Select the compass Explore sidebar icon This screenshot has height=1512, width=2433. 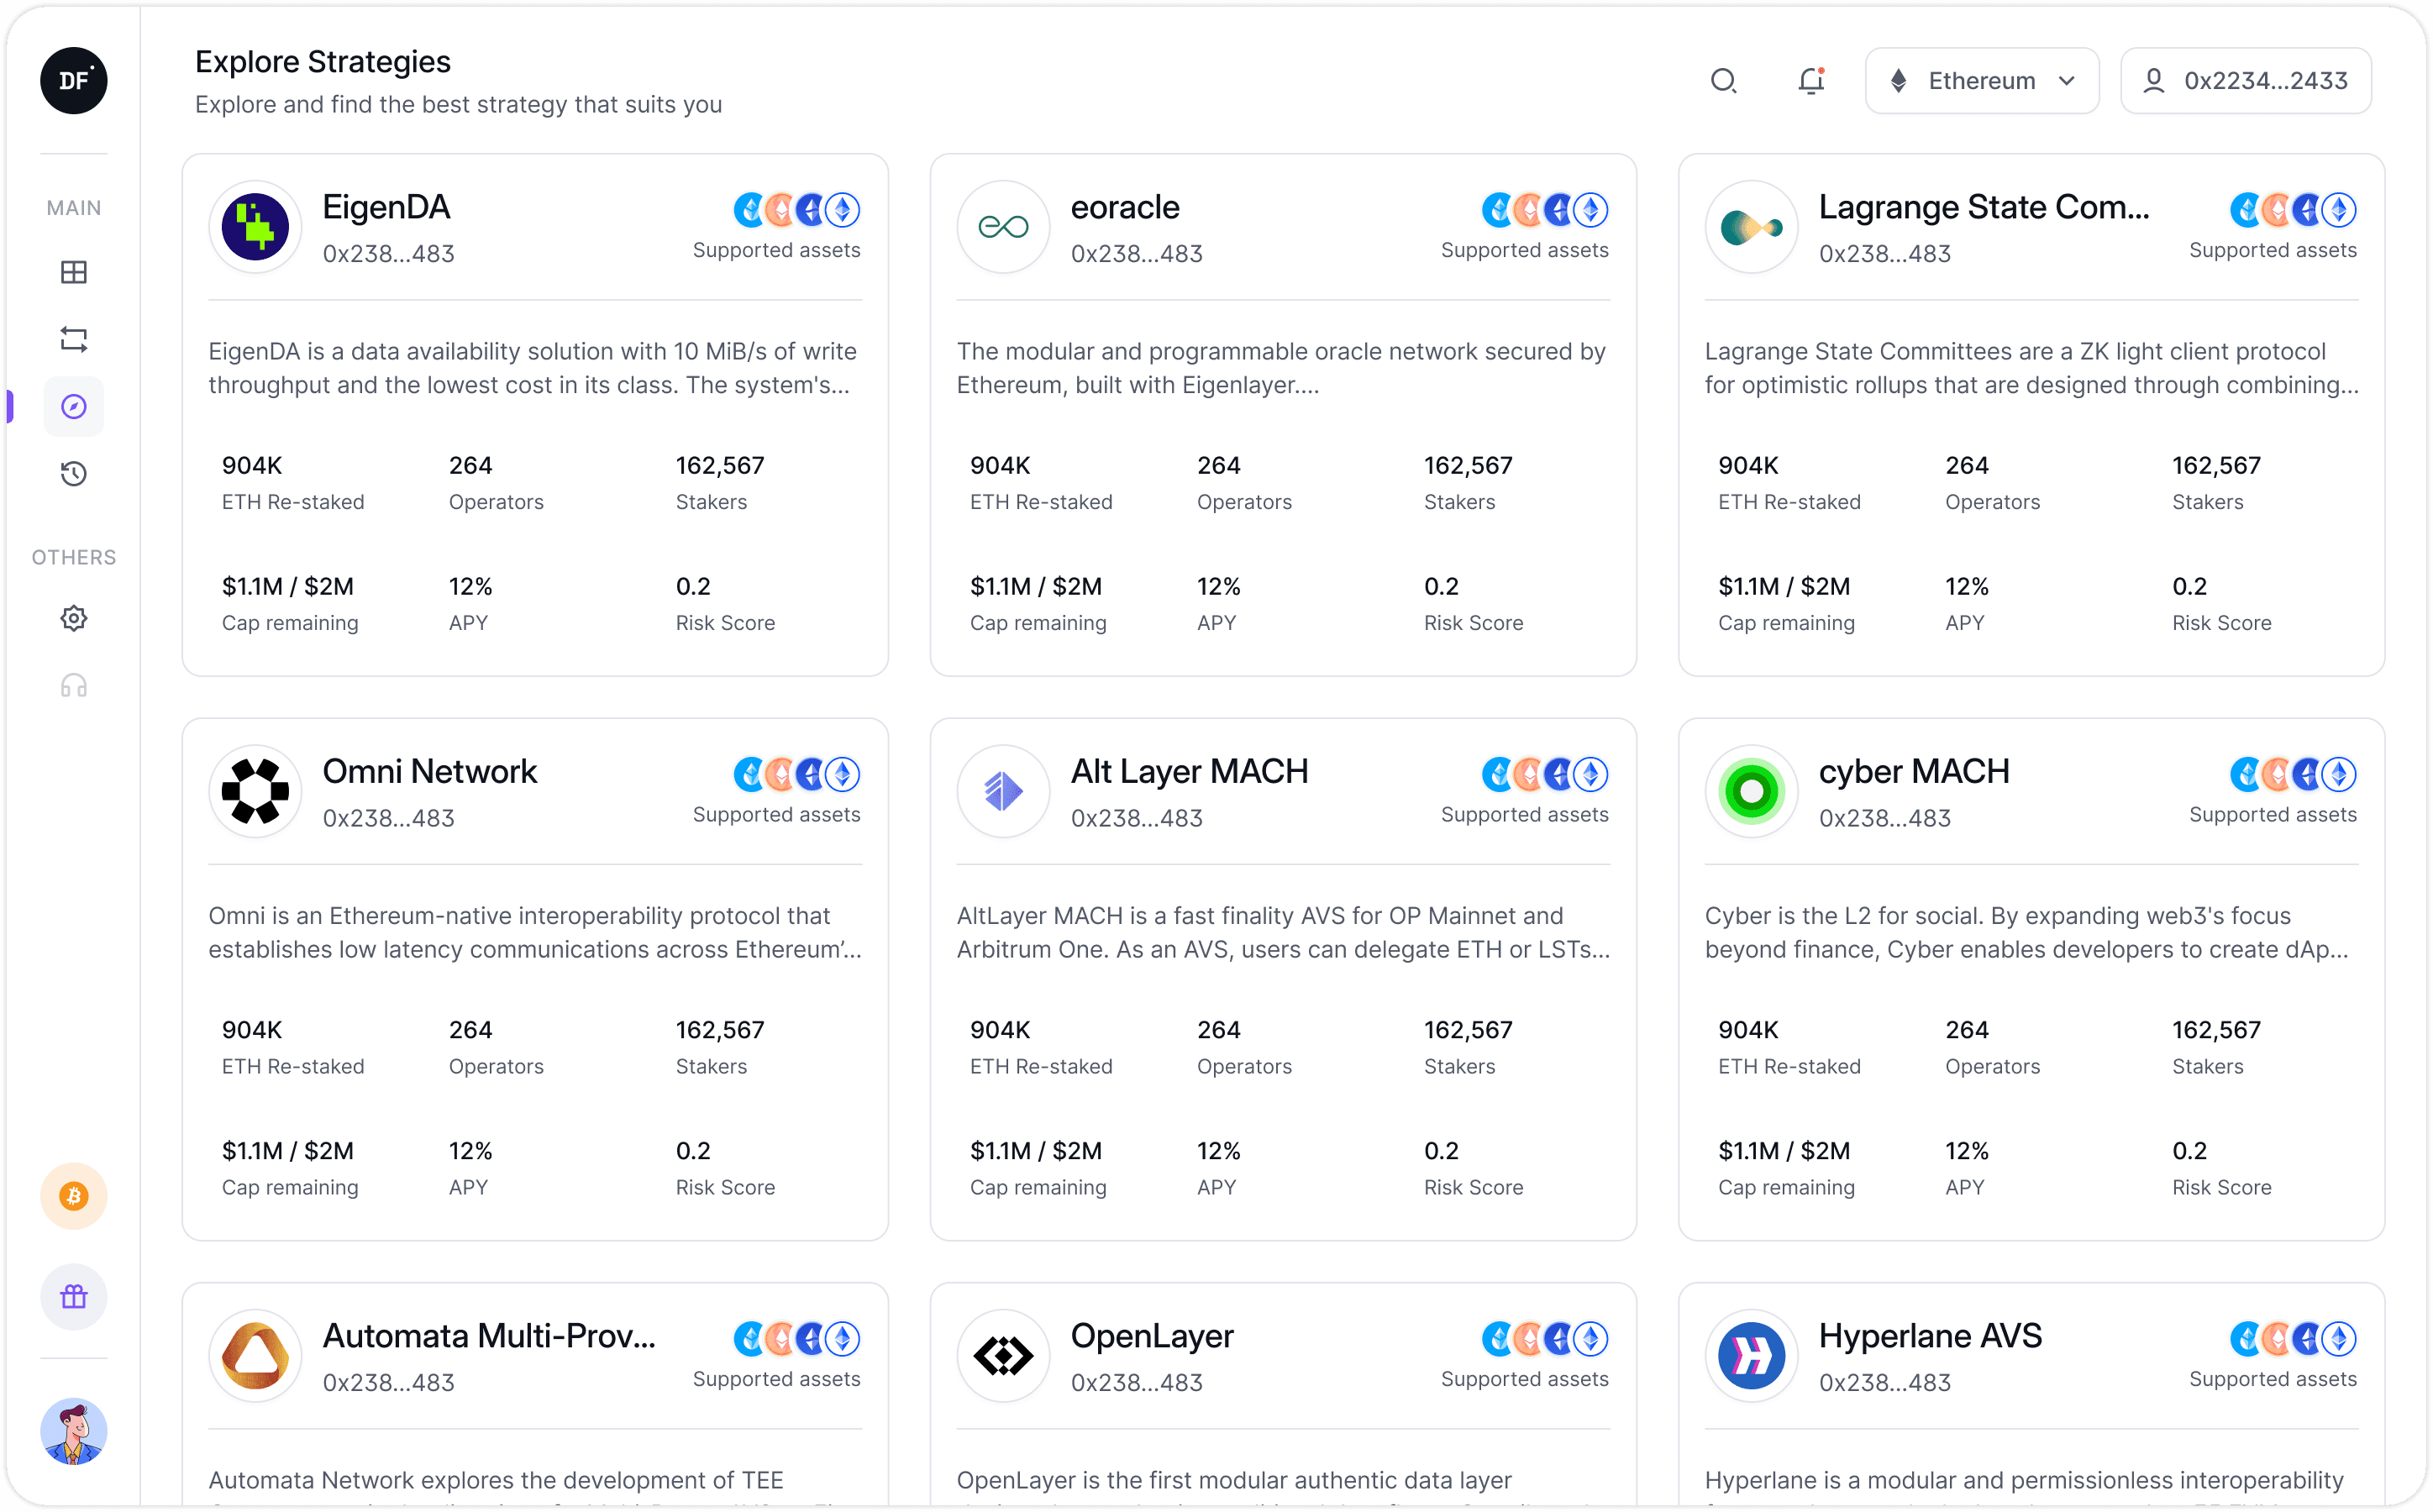coord(74,407)
